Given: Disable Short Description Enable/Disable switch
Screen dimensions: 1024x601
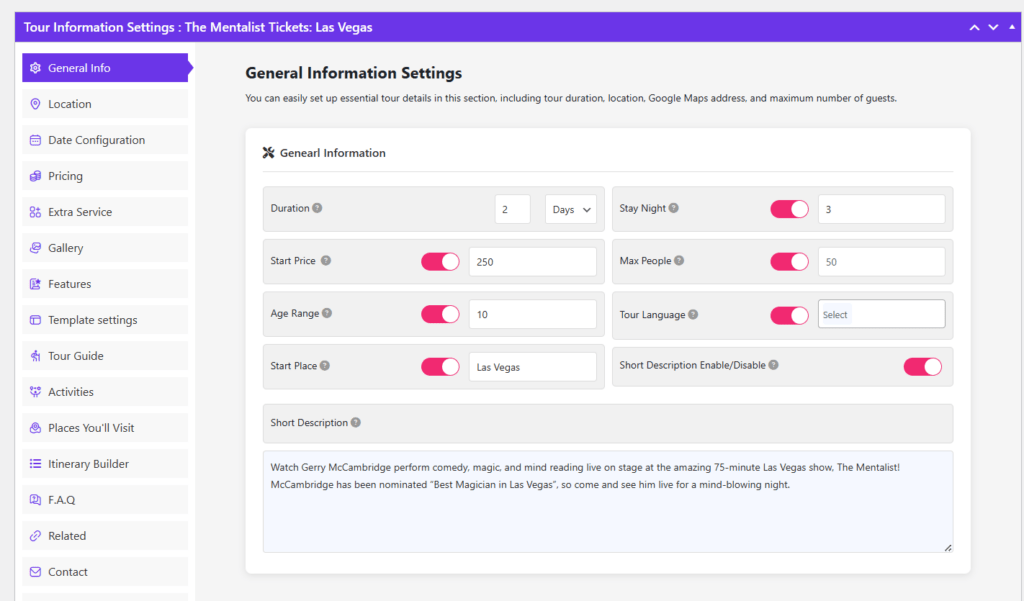Looking at the screenshot, I should (x=922, y=366).
